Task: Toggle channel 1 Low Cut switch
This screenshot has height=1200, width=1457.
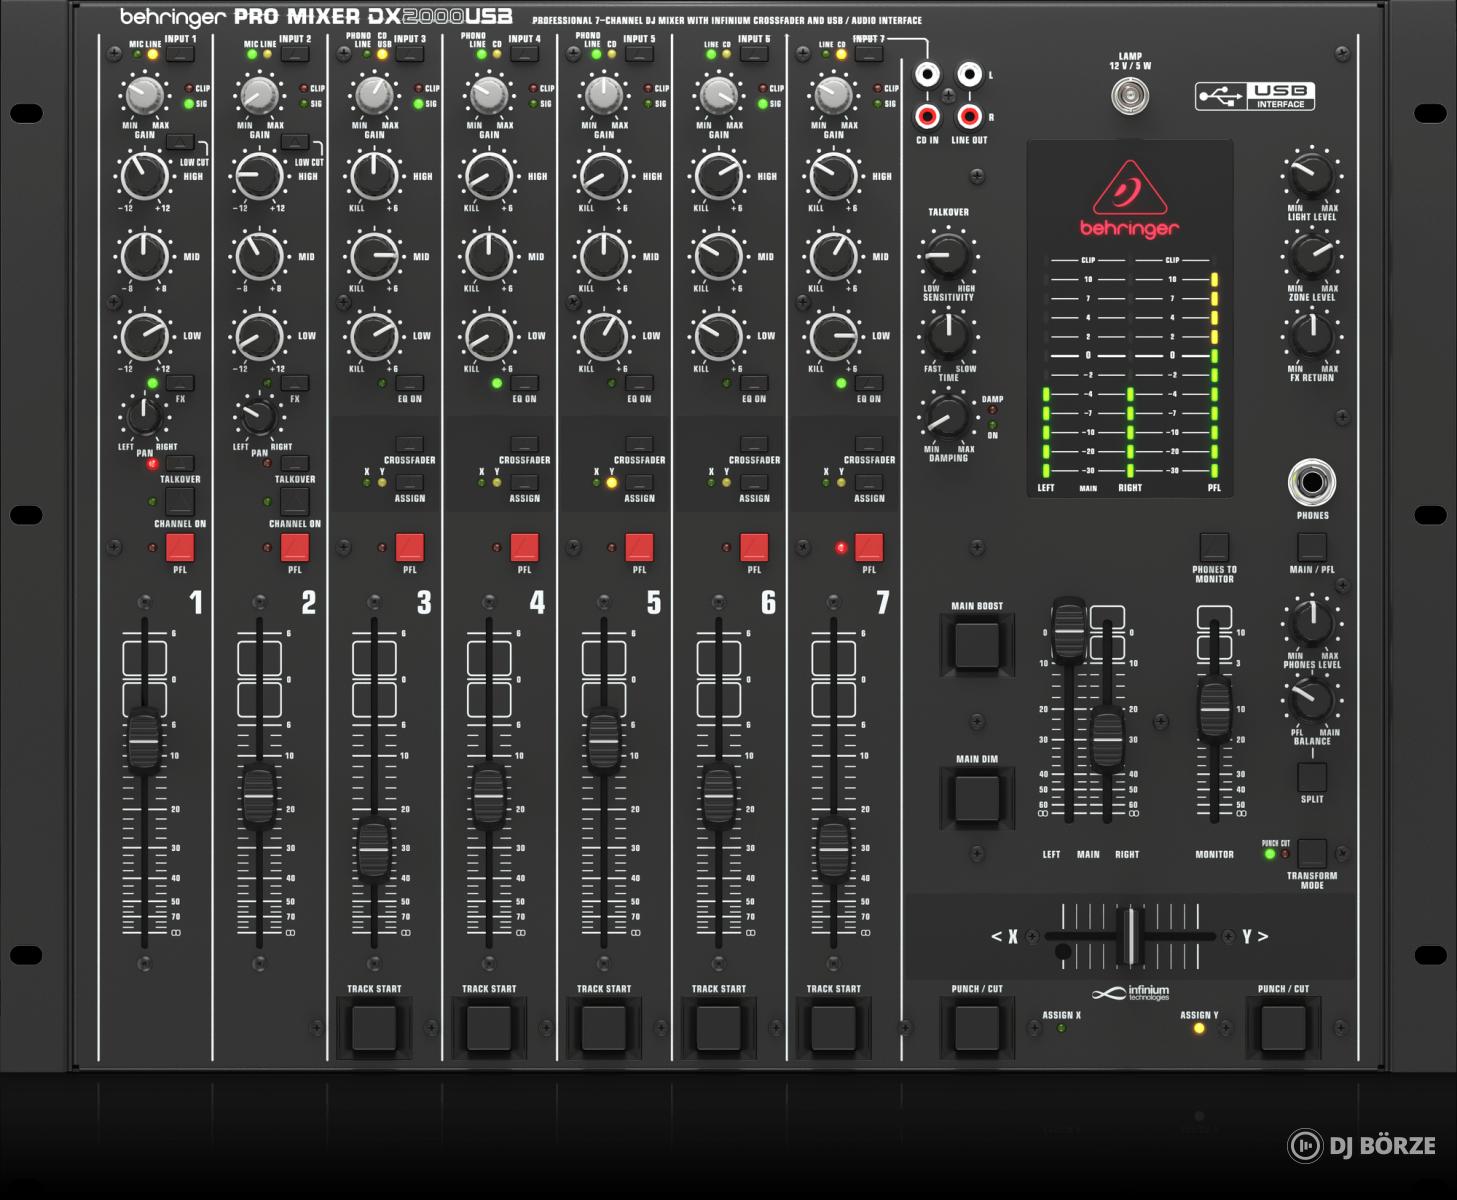Action: click(180, 141)
